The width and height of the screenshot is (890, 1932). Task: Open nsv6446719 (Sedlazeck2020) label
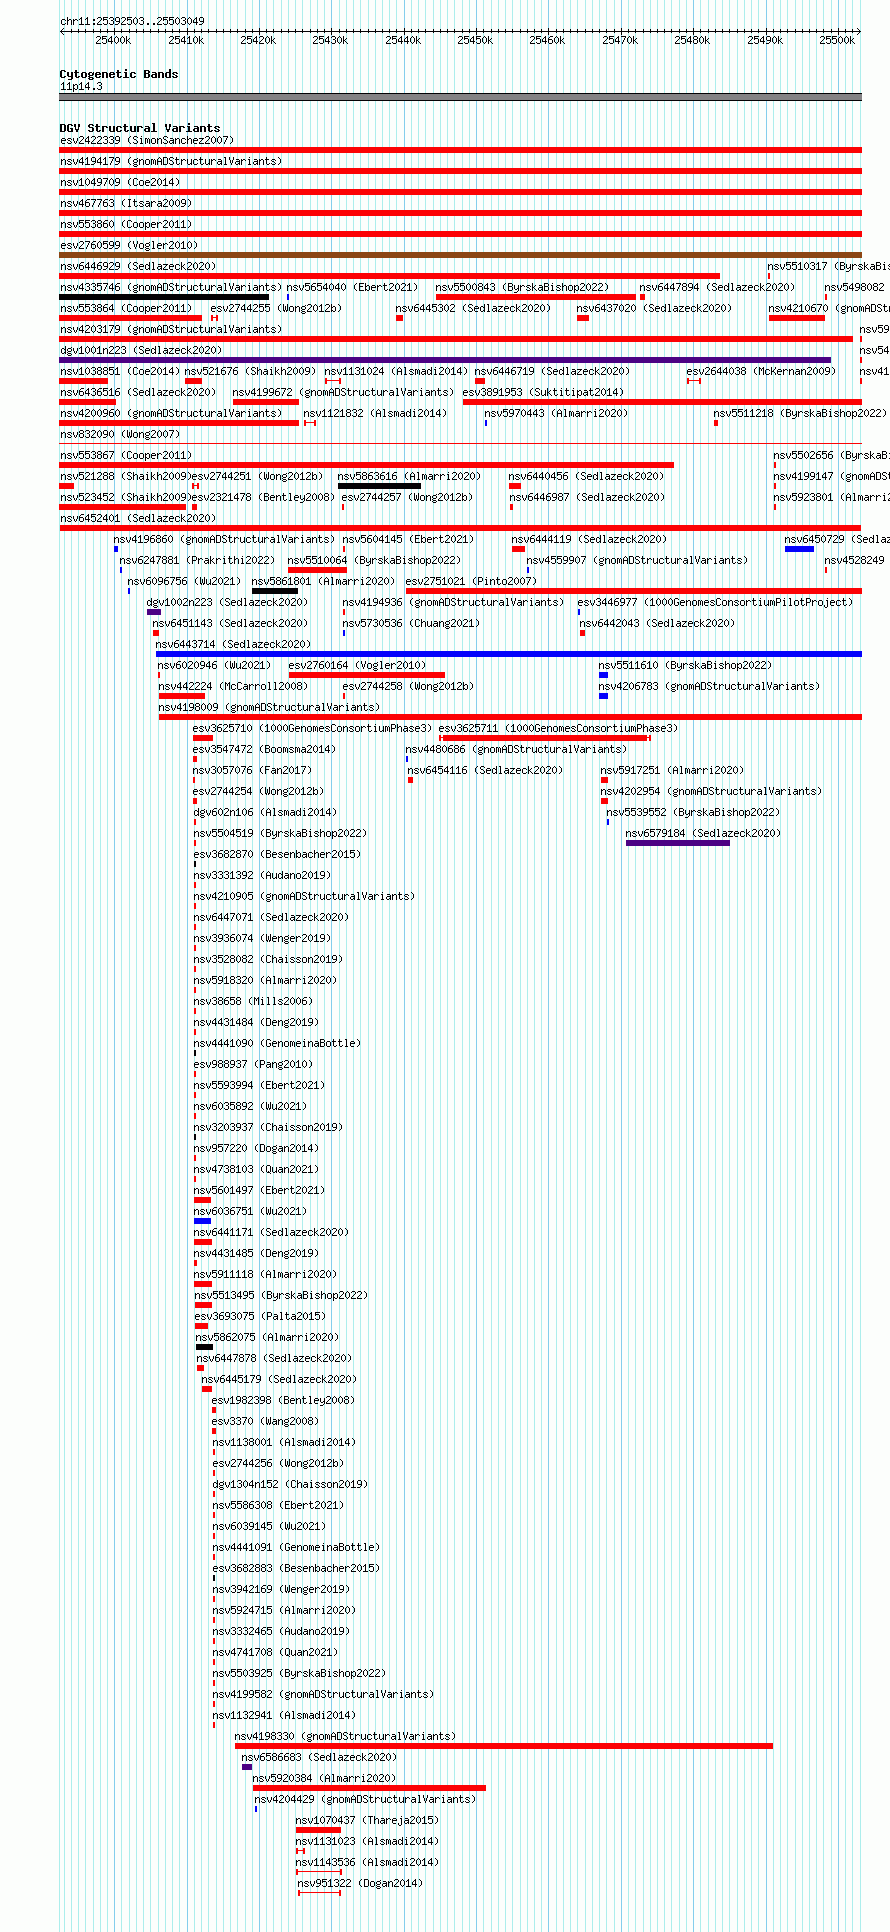point(552,371)
